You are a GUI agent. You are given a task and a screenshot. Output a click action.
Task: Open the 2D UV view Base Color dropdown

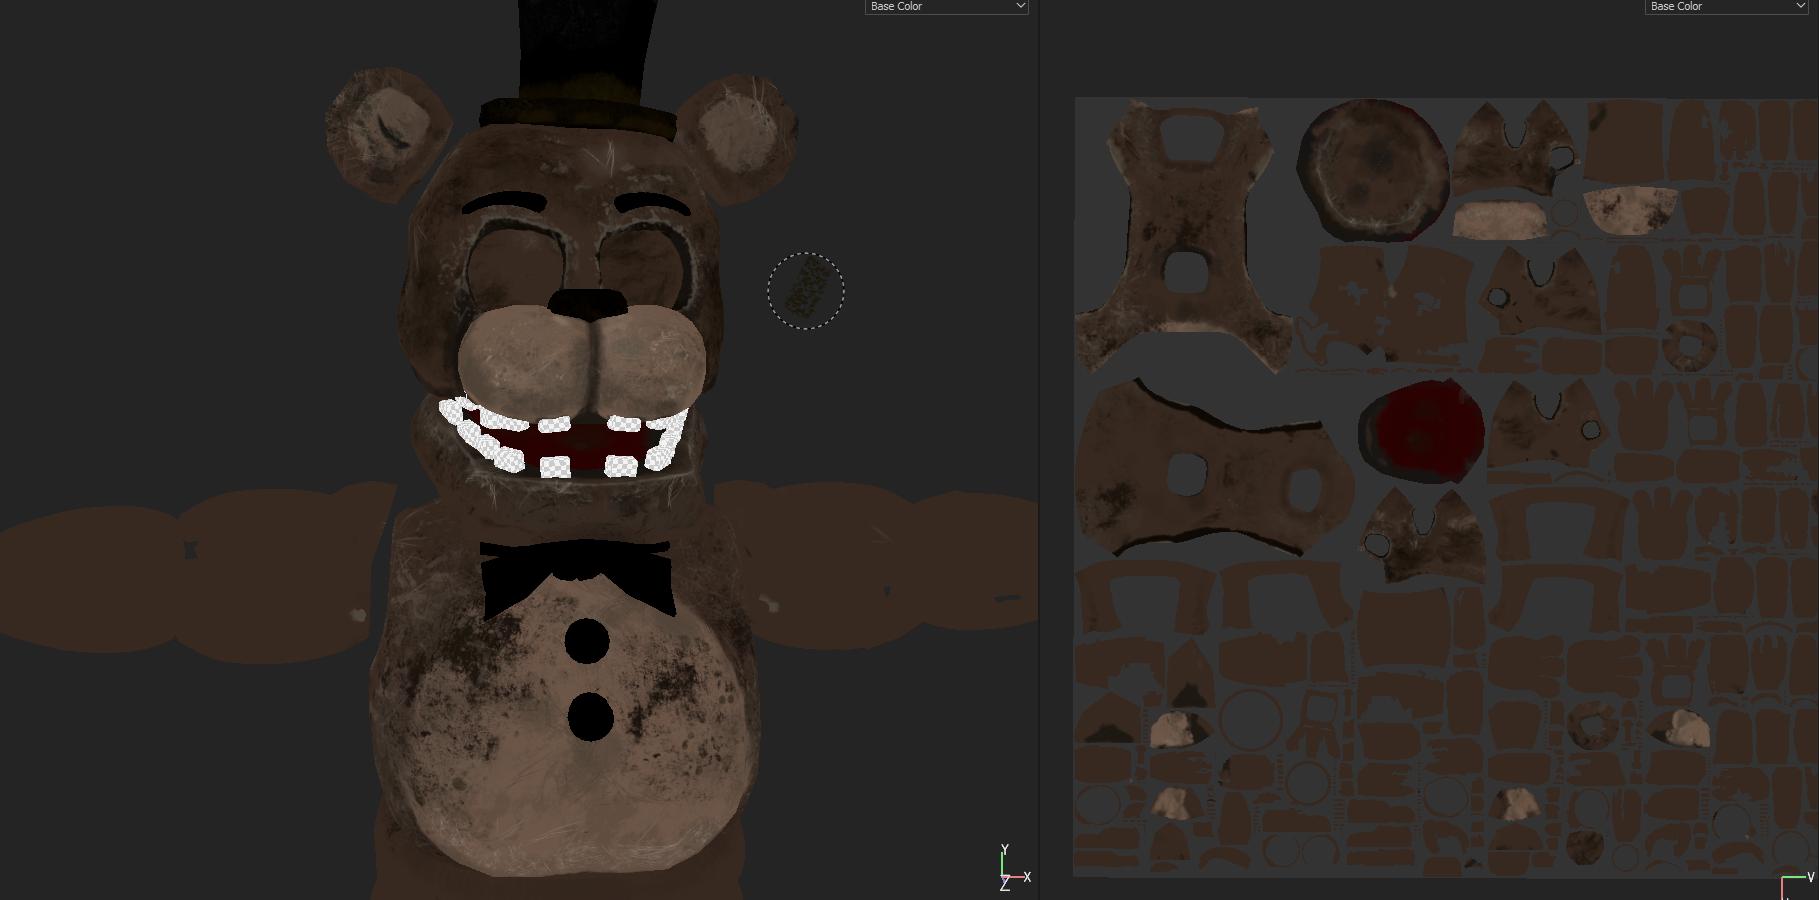(x=1726, y=6)
